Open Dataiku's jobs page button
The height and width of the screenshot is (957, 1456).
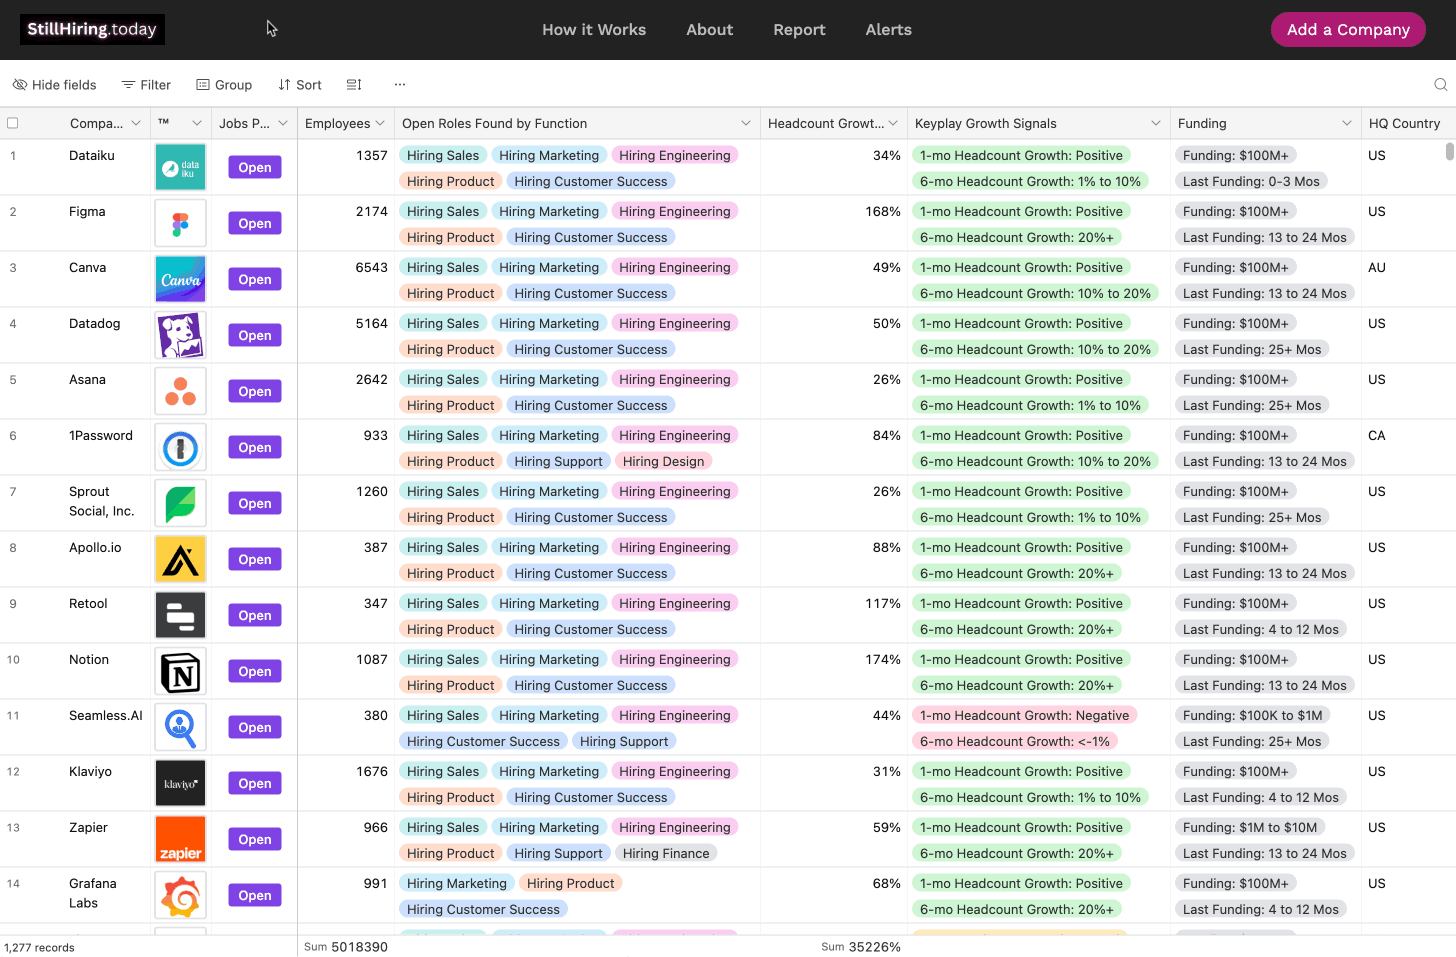click(255, 167)
